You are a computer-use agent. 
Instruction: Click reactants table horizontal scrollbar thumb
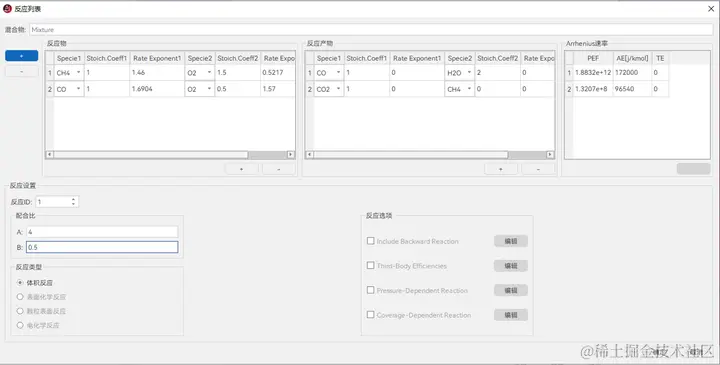click(151, 155)
